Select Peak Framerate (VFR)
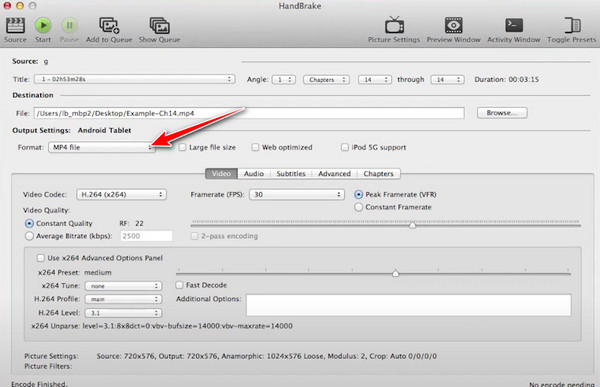Screen dimensions: 600x387 pos(358,194)
